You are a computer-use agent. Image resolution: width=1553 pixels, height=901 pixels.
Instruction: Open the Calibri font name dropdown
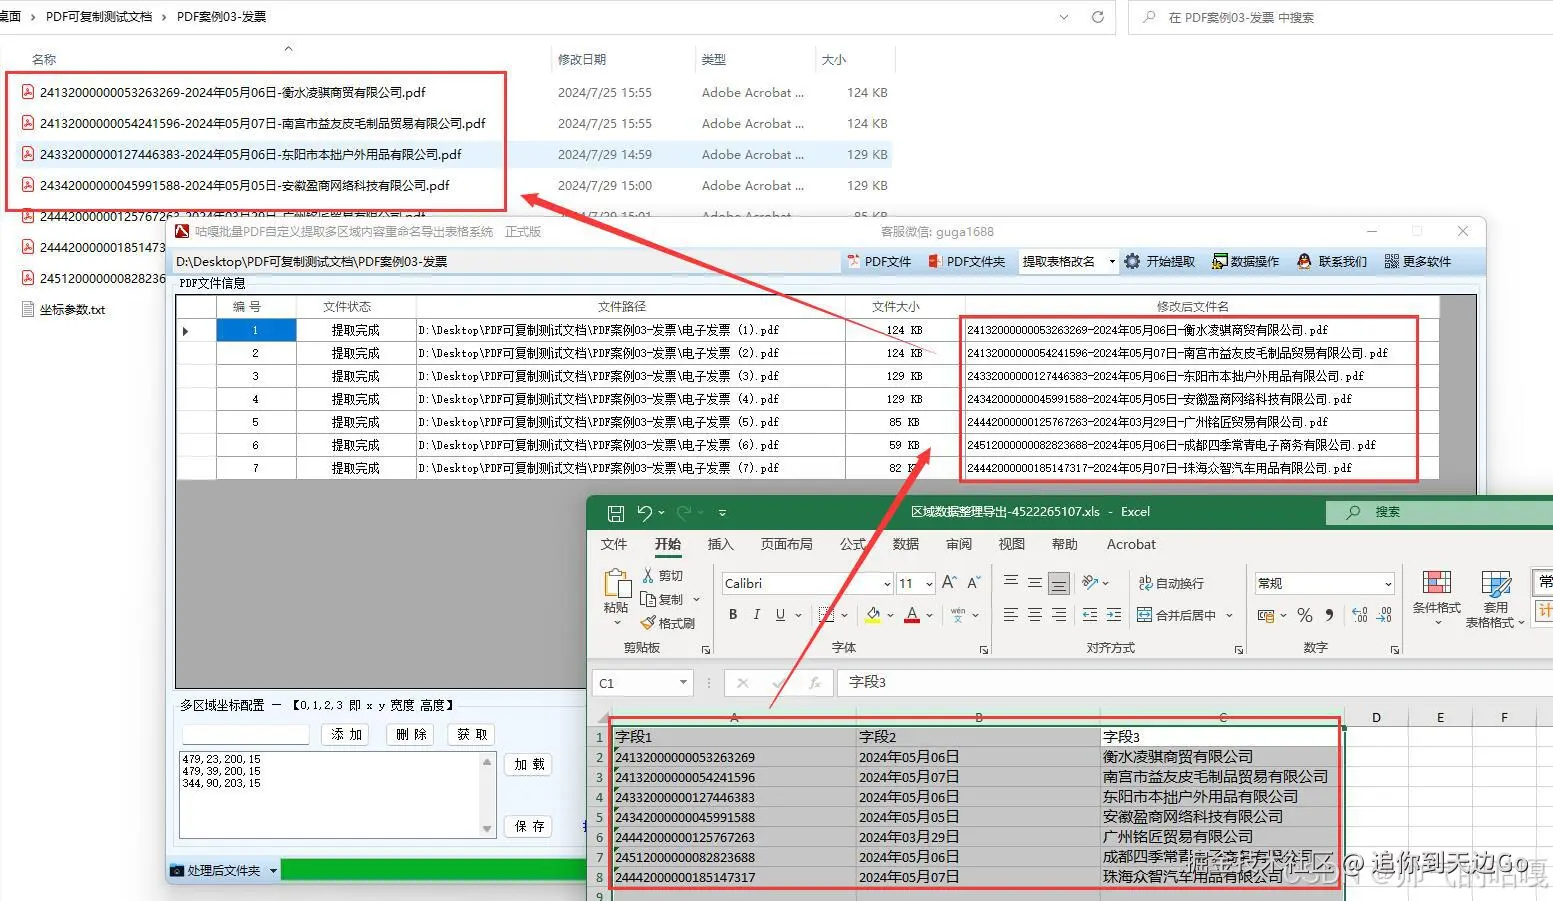point(887,584)
